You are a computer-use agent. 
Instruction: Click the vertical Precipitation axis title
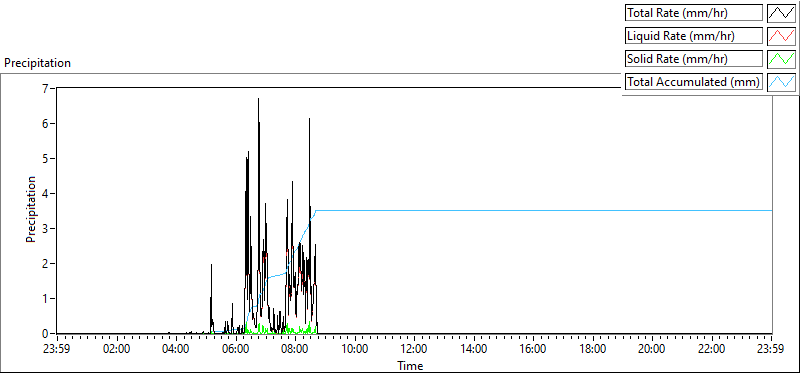tap(31, 209)
